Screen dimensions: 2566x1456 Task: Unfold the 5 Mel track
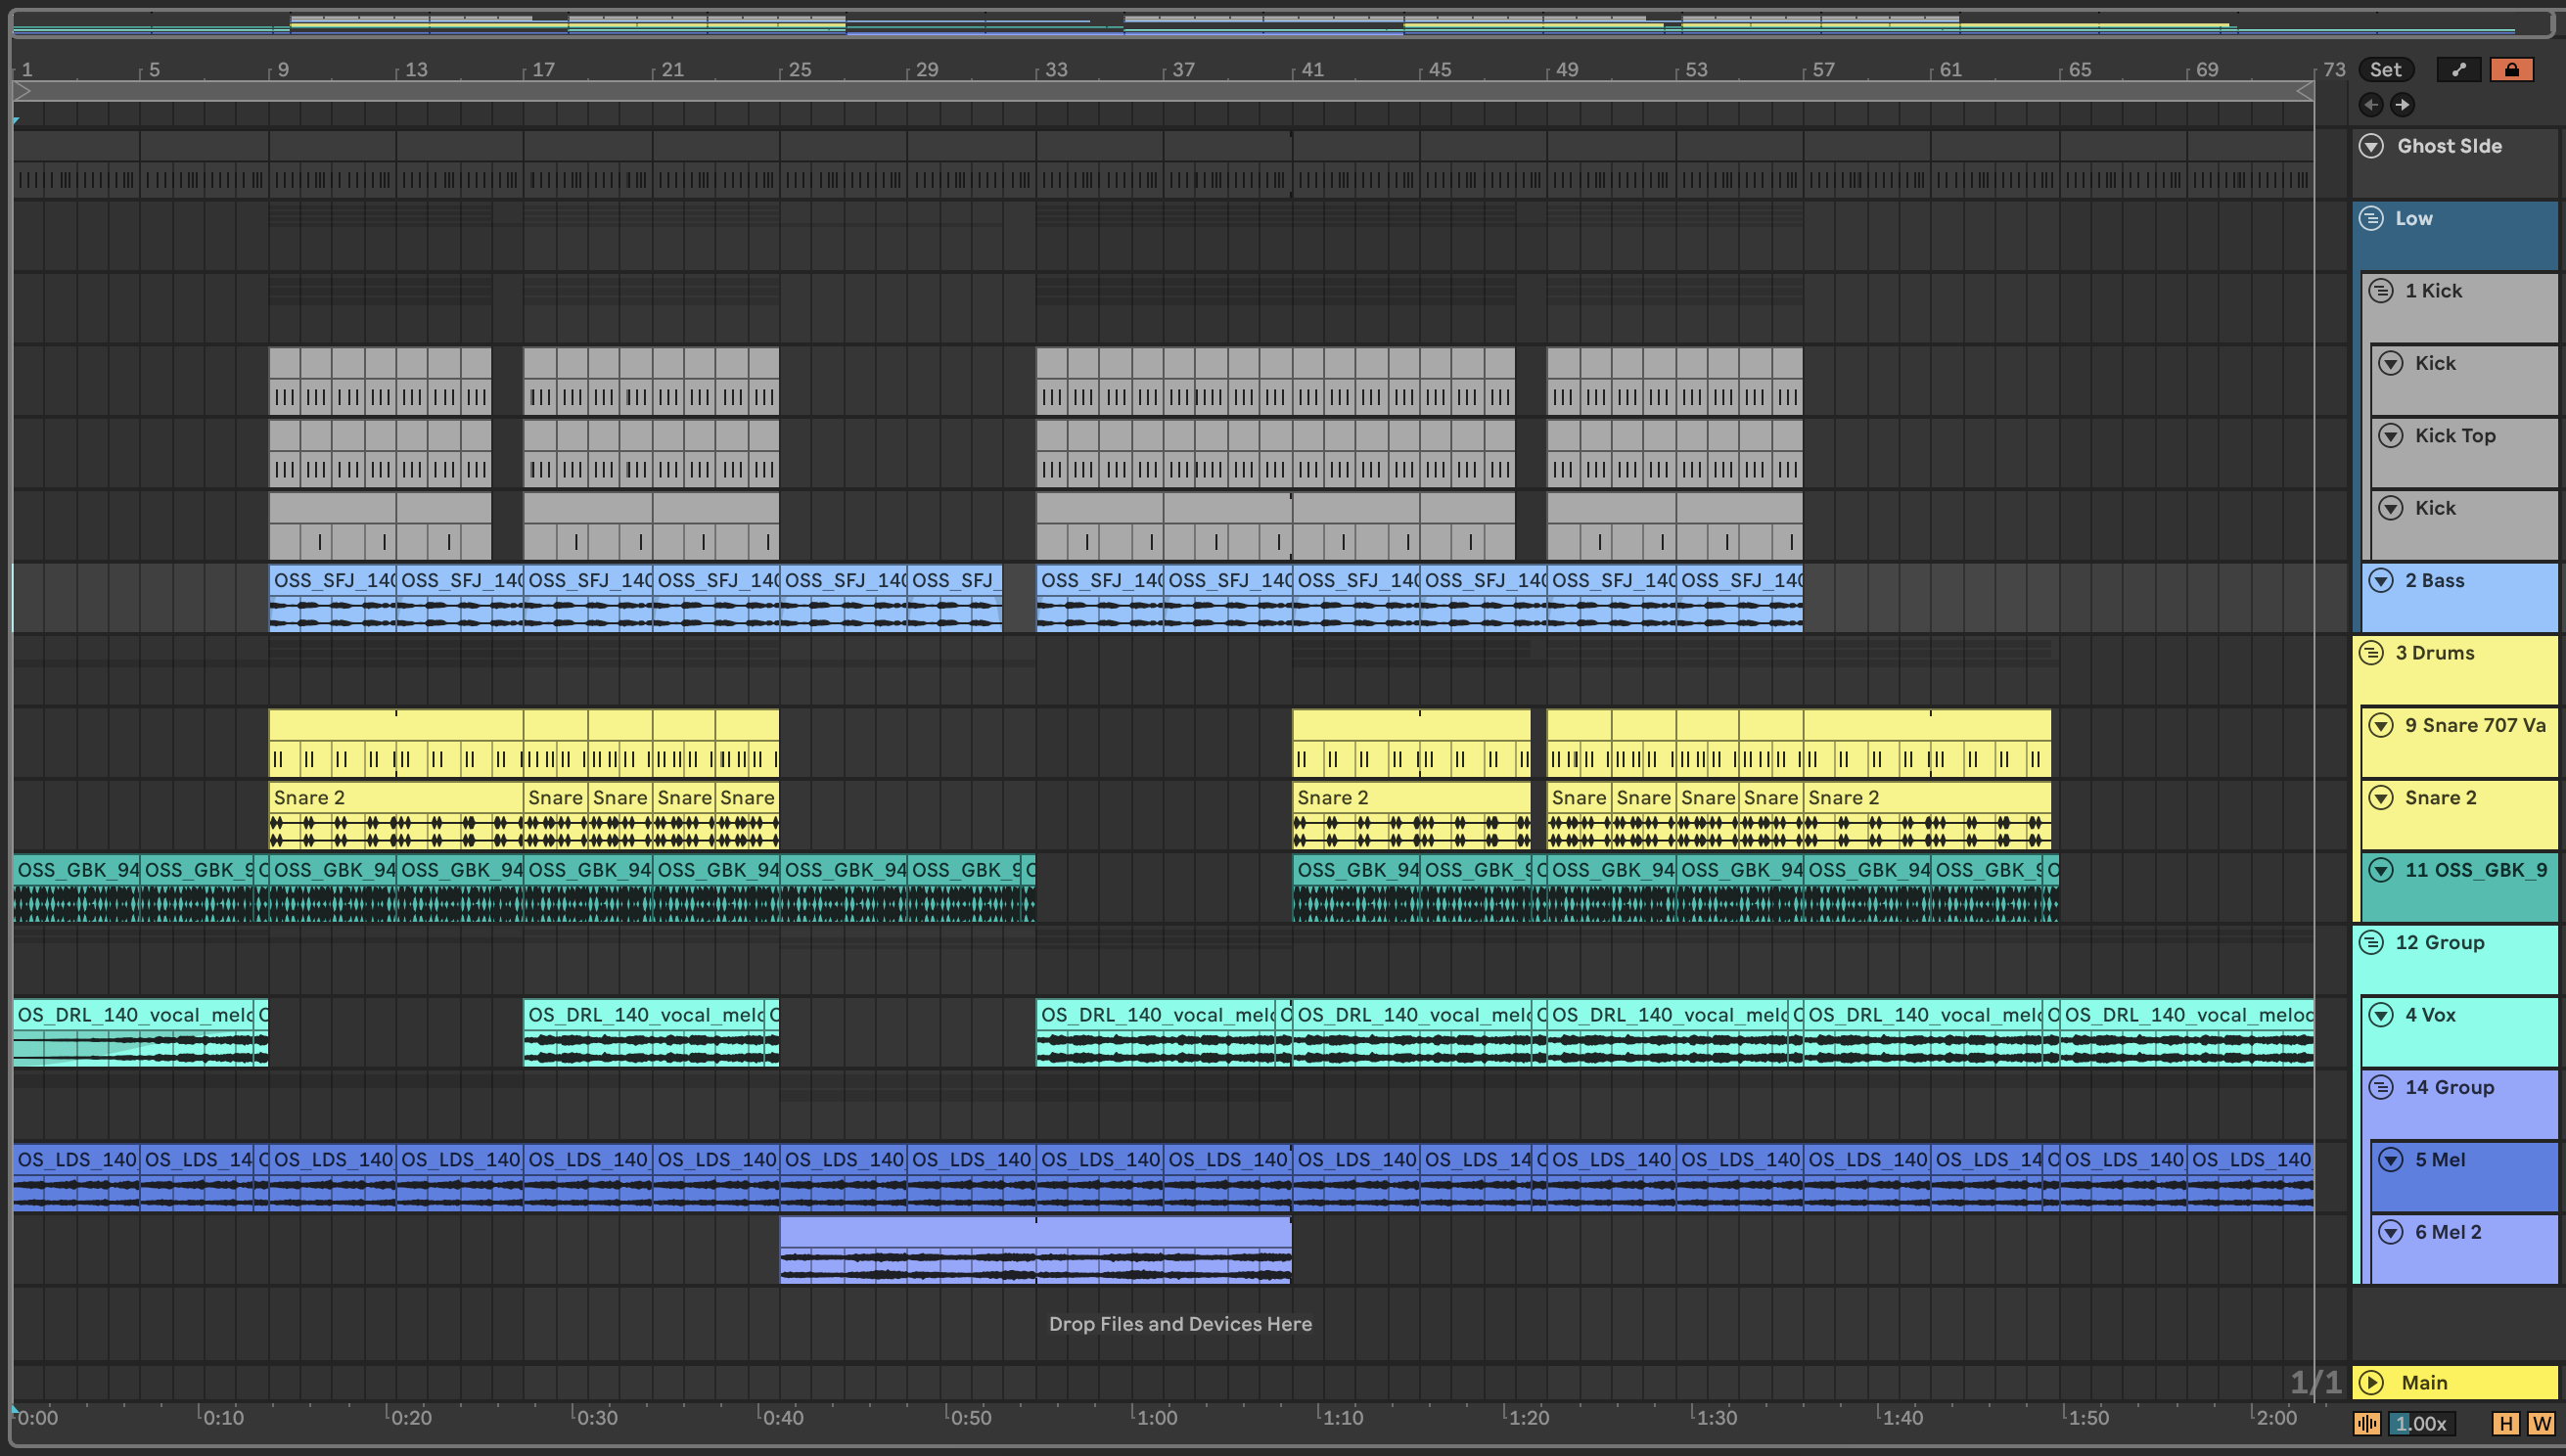(2391, 1160)
